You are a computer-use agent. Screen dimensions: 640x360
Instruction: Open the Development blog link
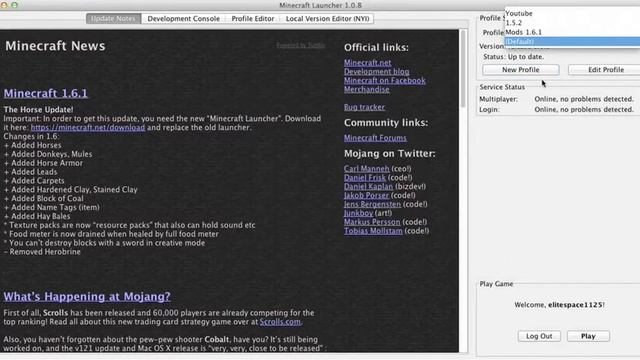376,72
